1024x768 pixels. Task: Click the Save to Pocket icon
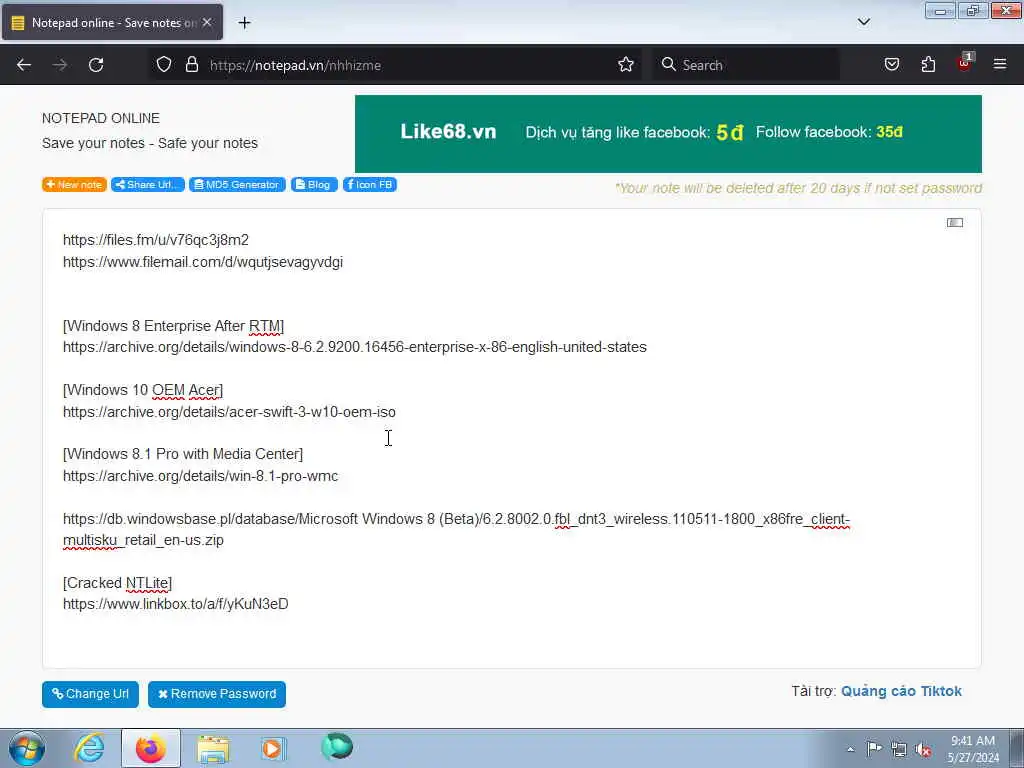[x=892, y=65]
